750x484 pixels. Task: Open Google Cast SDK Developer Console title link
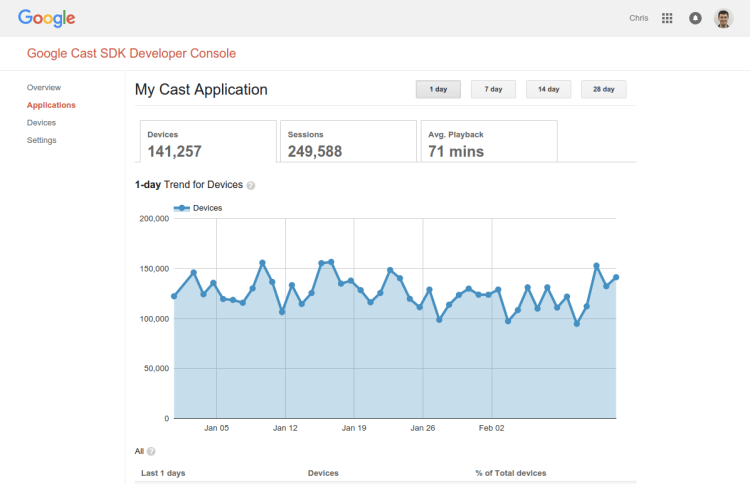point(131,53)
